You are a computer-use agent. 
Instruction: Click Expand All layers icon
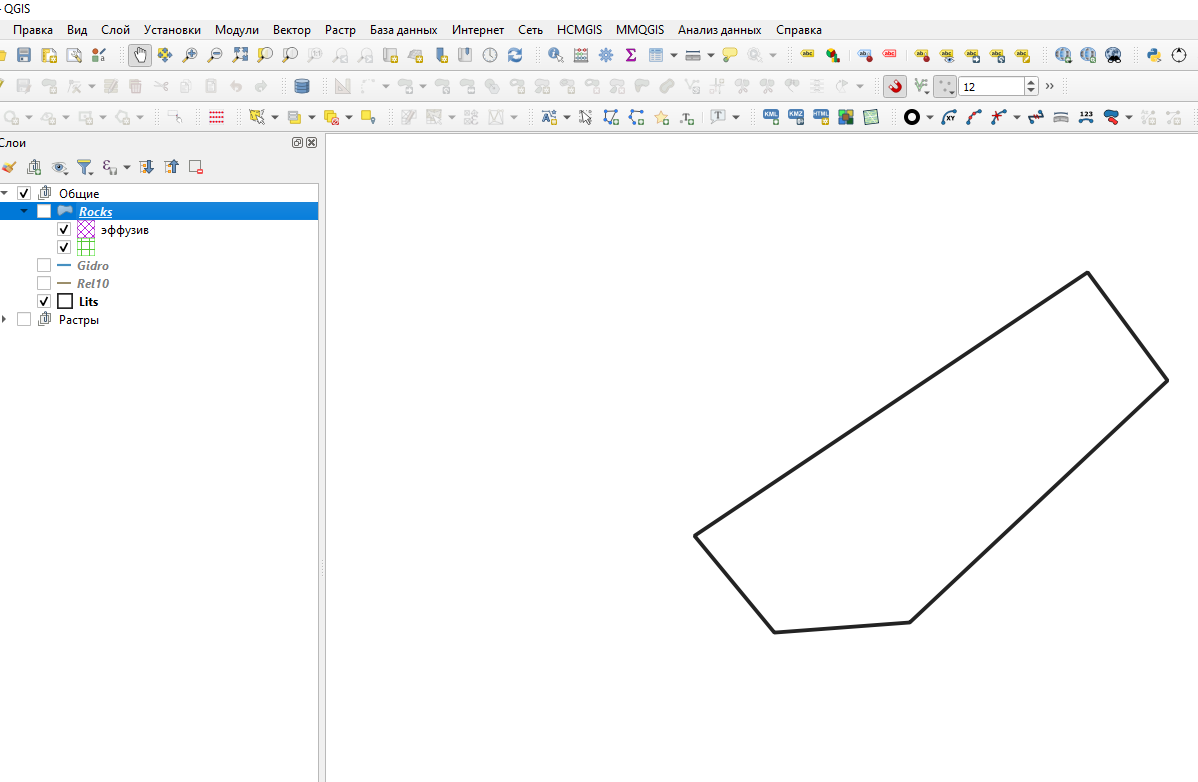point(146,167)
